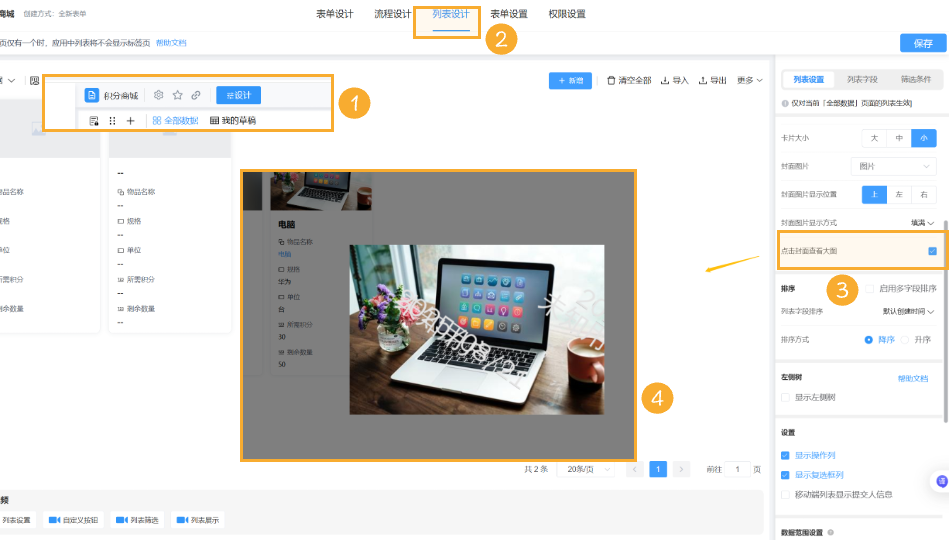The image size is (949, 540).
Task: Set cover image position to 上
Action: [x=874, y=194]
